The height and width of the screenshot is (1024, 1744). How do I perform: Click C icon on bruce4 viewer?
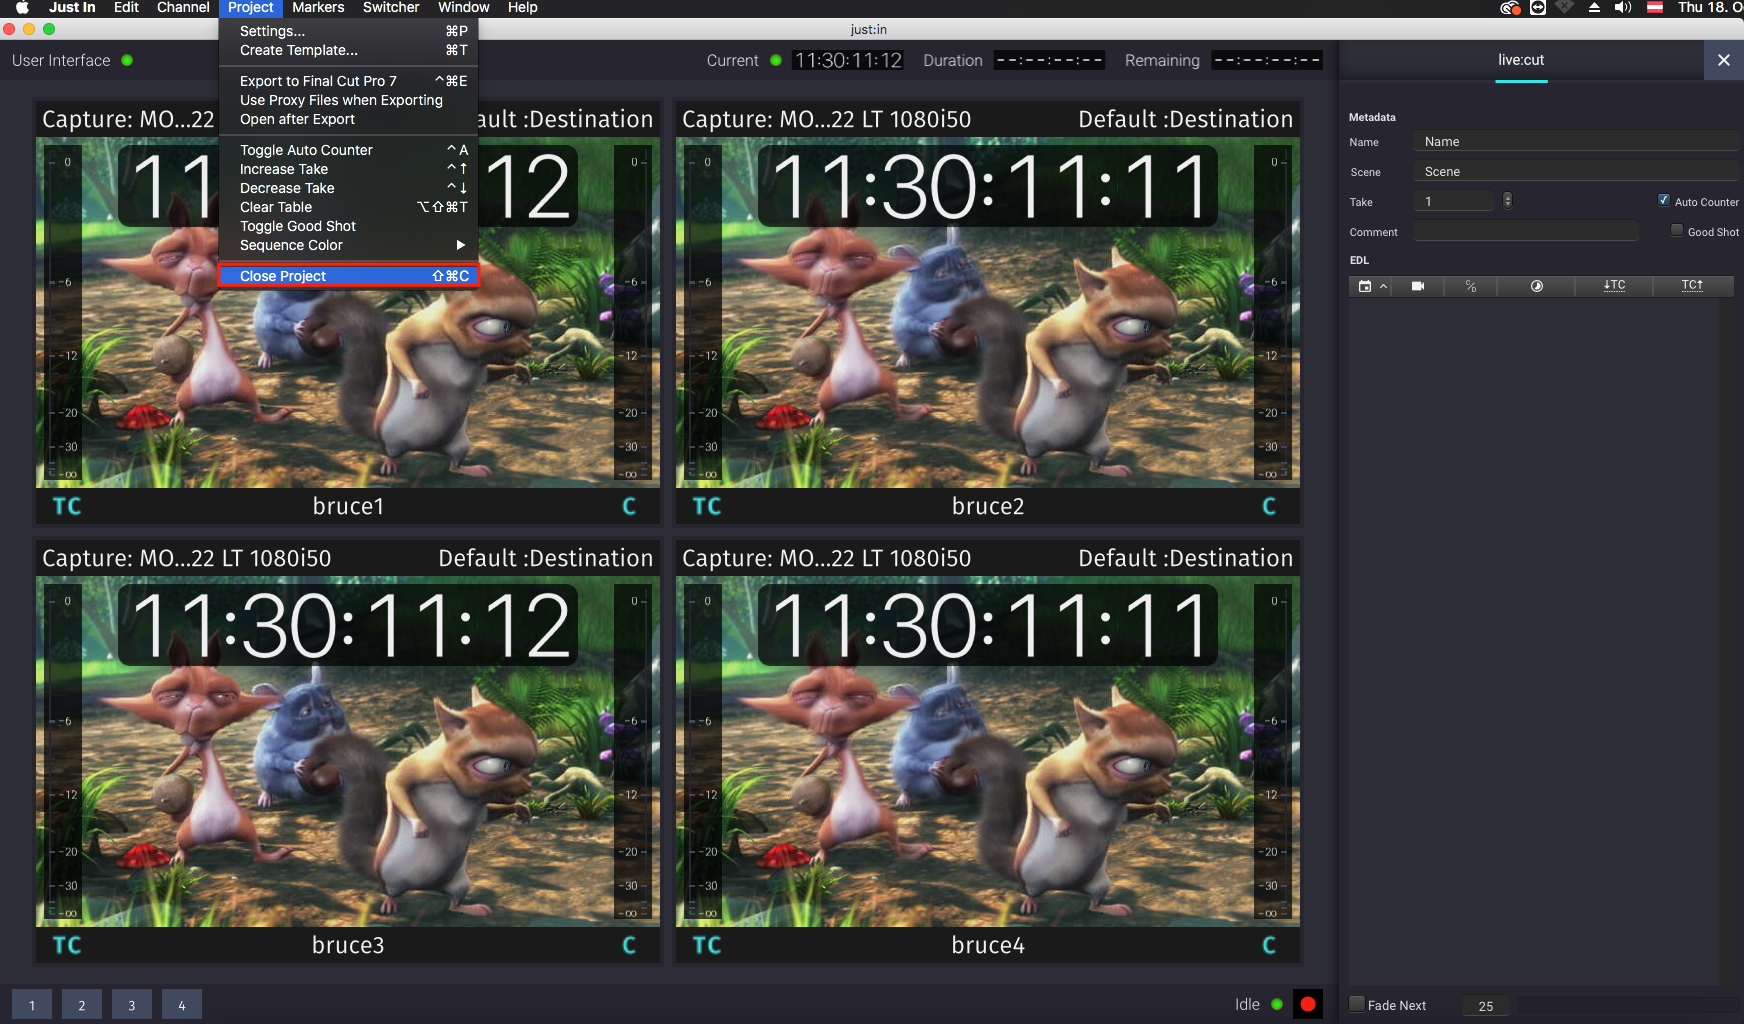tap(1269, 945)
